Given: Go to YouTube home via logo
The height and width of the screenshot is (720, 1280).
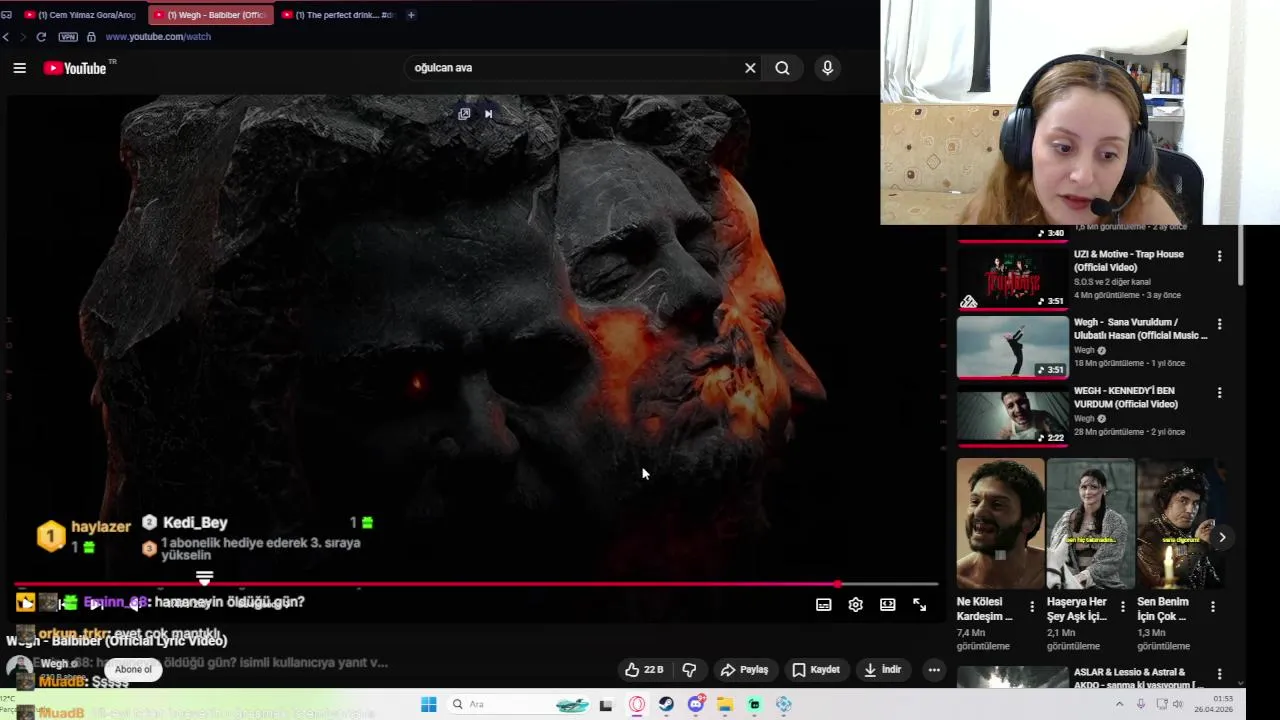Looking at the screenshot, I should click(75, 68).
